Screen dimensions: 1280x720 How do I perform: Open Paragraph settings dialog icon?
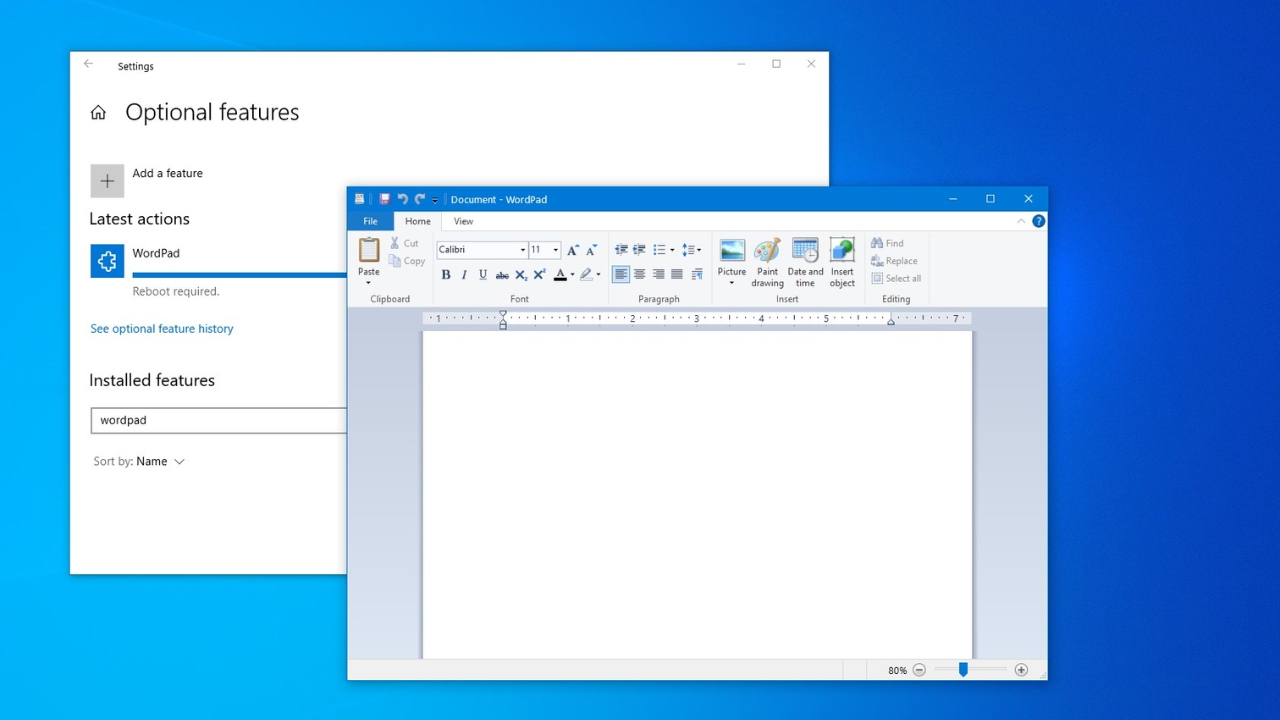697,274
